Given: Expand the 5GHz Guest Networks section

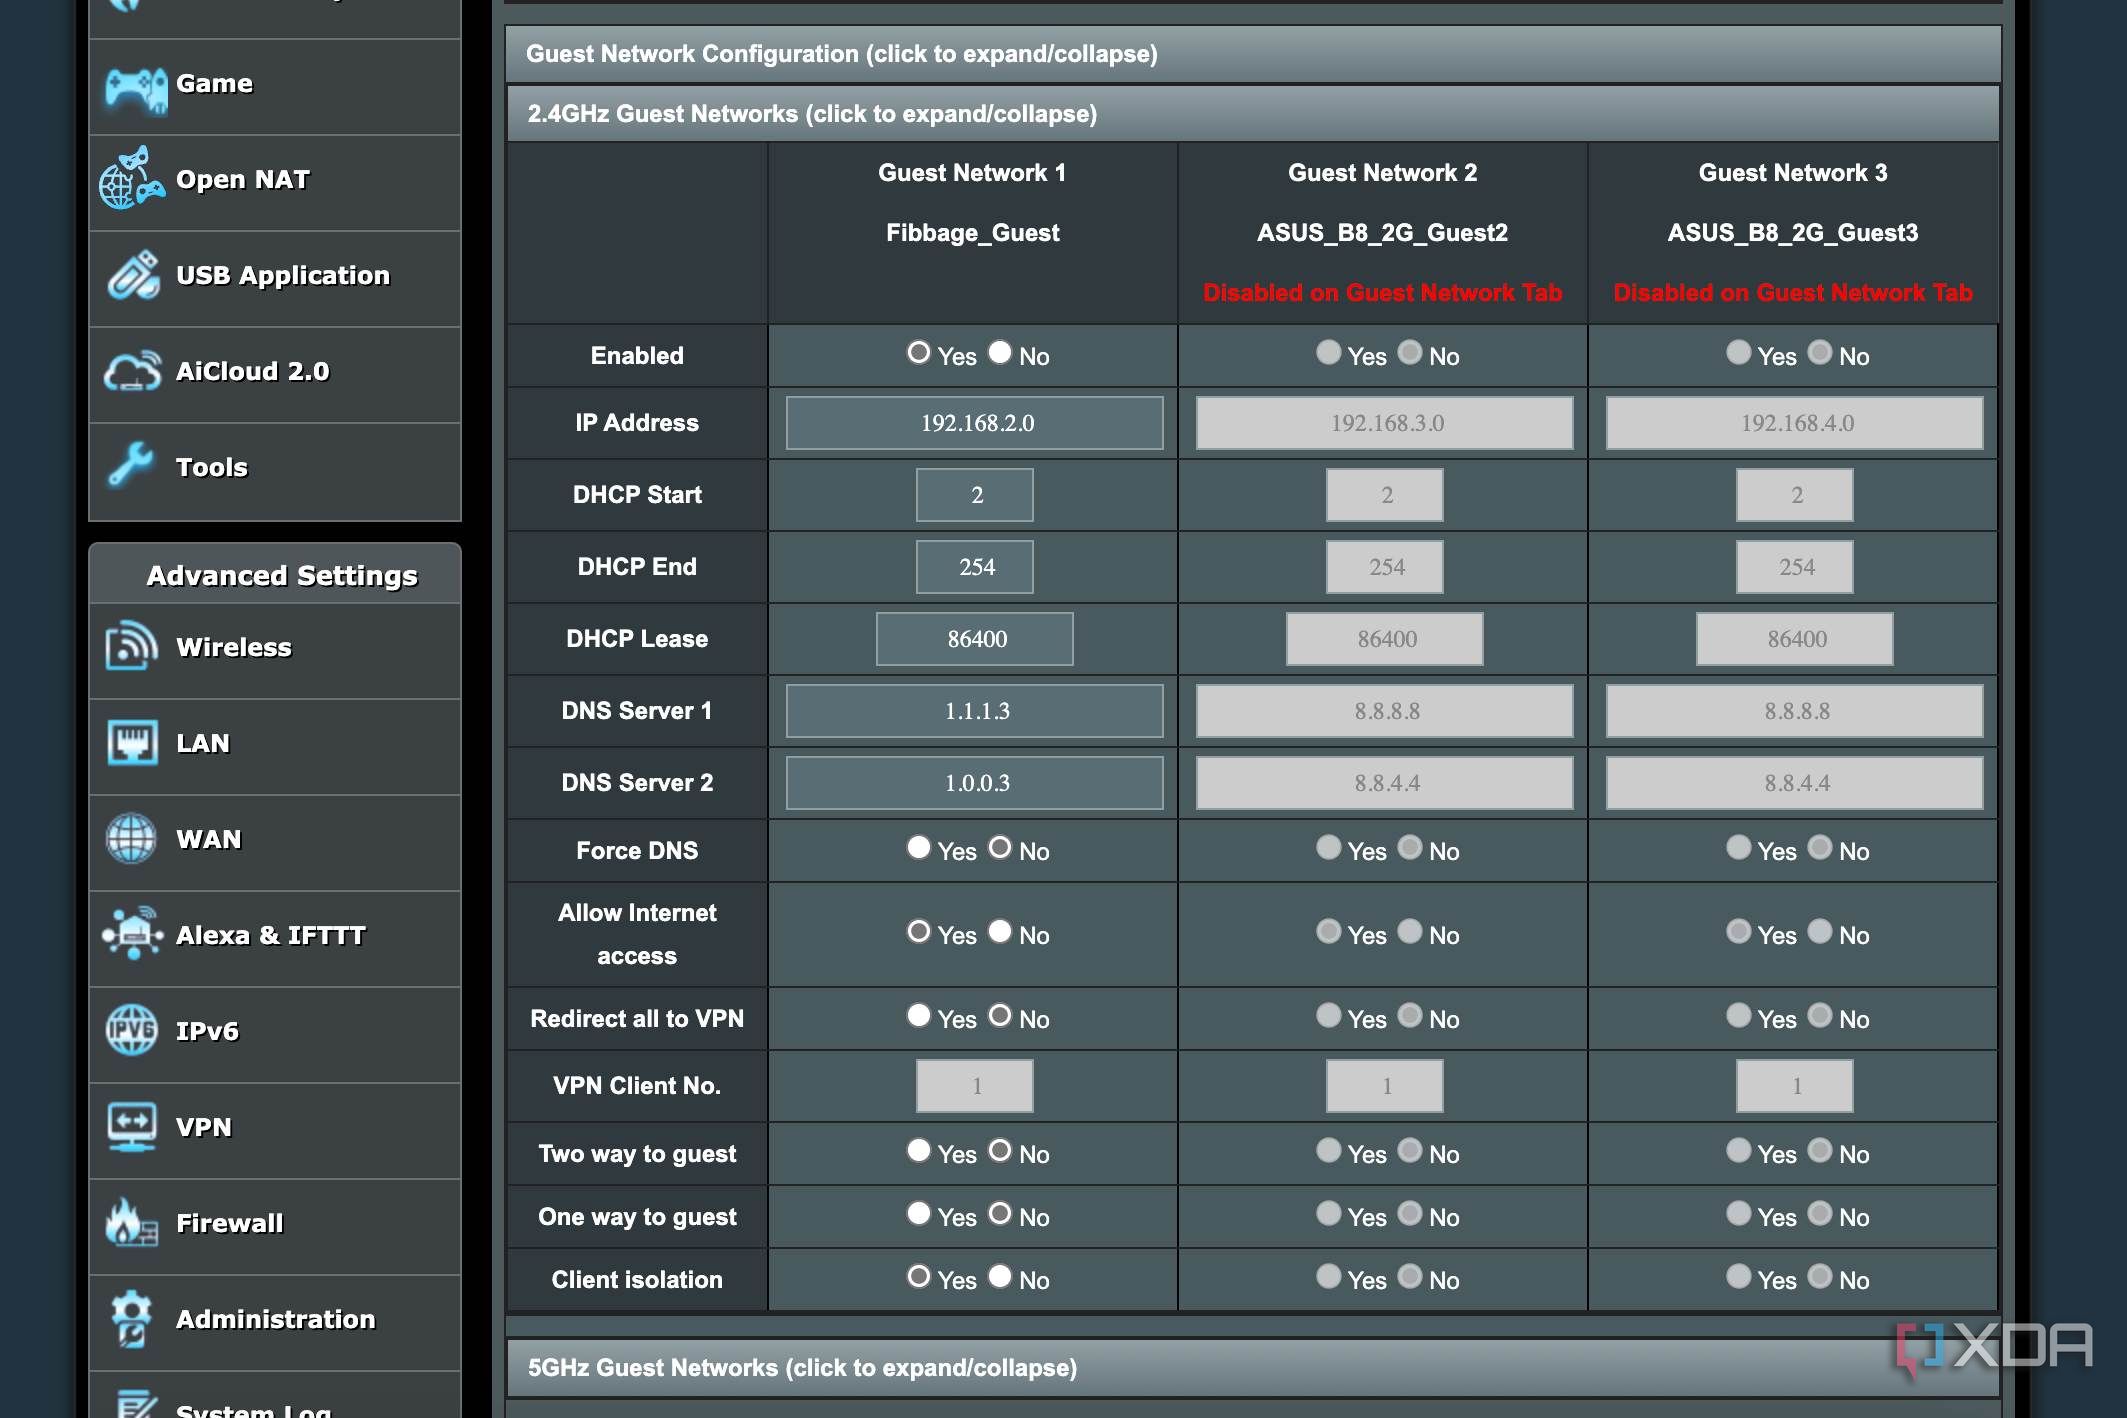Looking at the screenshot, I should pos(802,1367).
